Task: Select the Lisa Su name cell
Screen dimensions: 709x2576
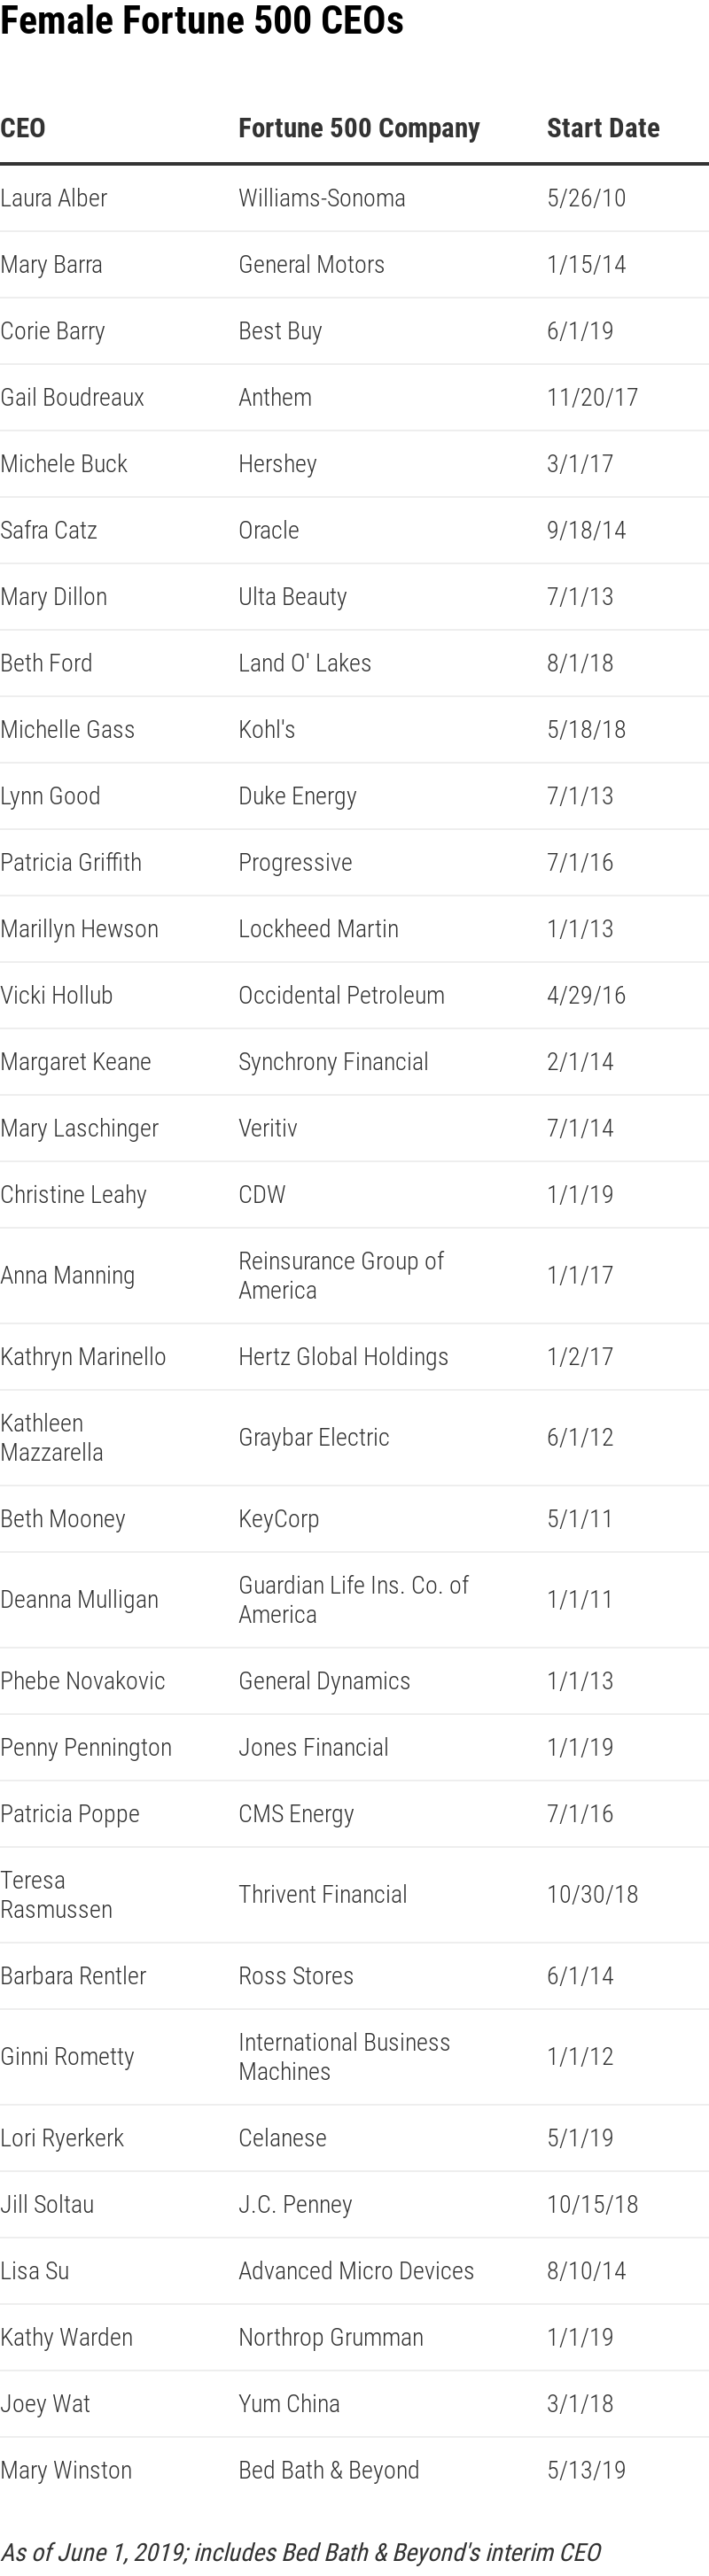Action: pos(35,2270)
